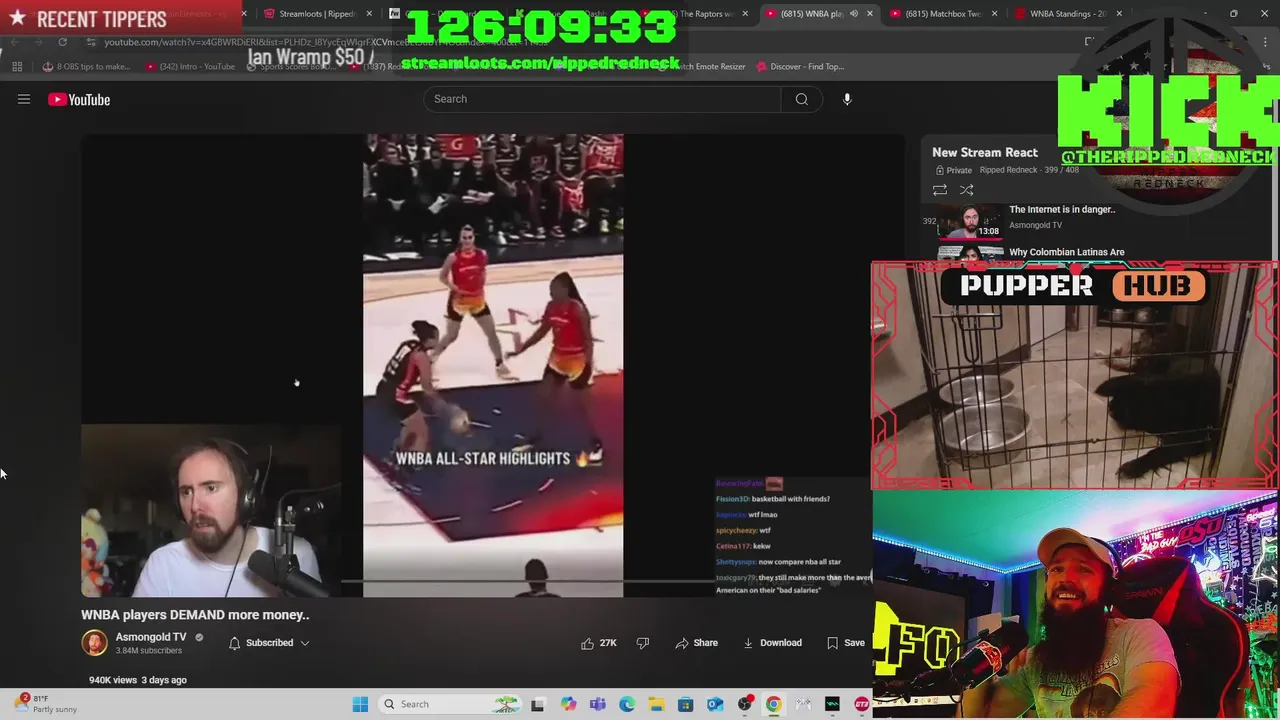This screenshot has height=720, width=1280.
Task: Go to the YouTube home logo
Action: [79, 99]
